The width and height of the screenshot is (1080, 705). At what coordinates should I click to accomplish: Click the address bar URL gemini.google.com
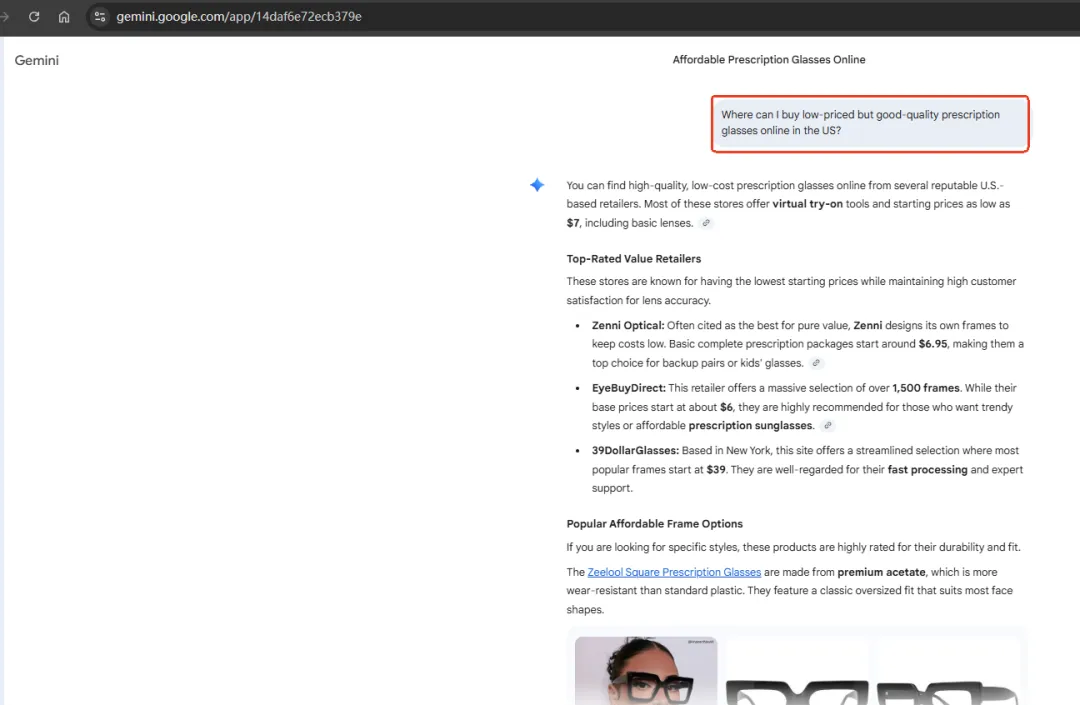(238, 17)
